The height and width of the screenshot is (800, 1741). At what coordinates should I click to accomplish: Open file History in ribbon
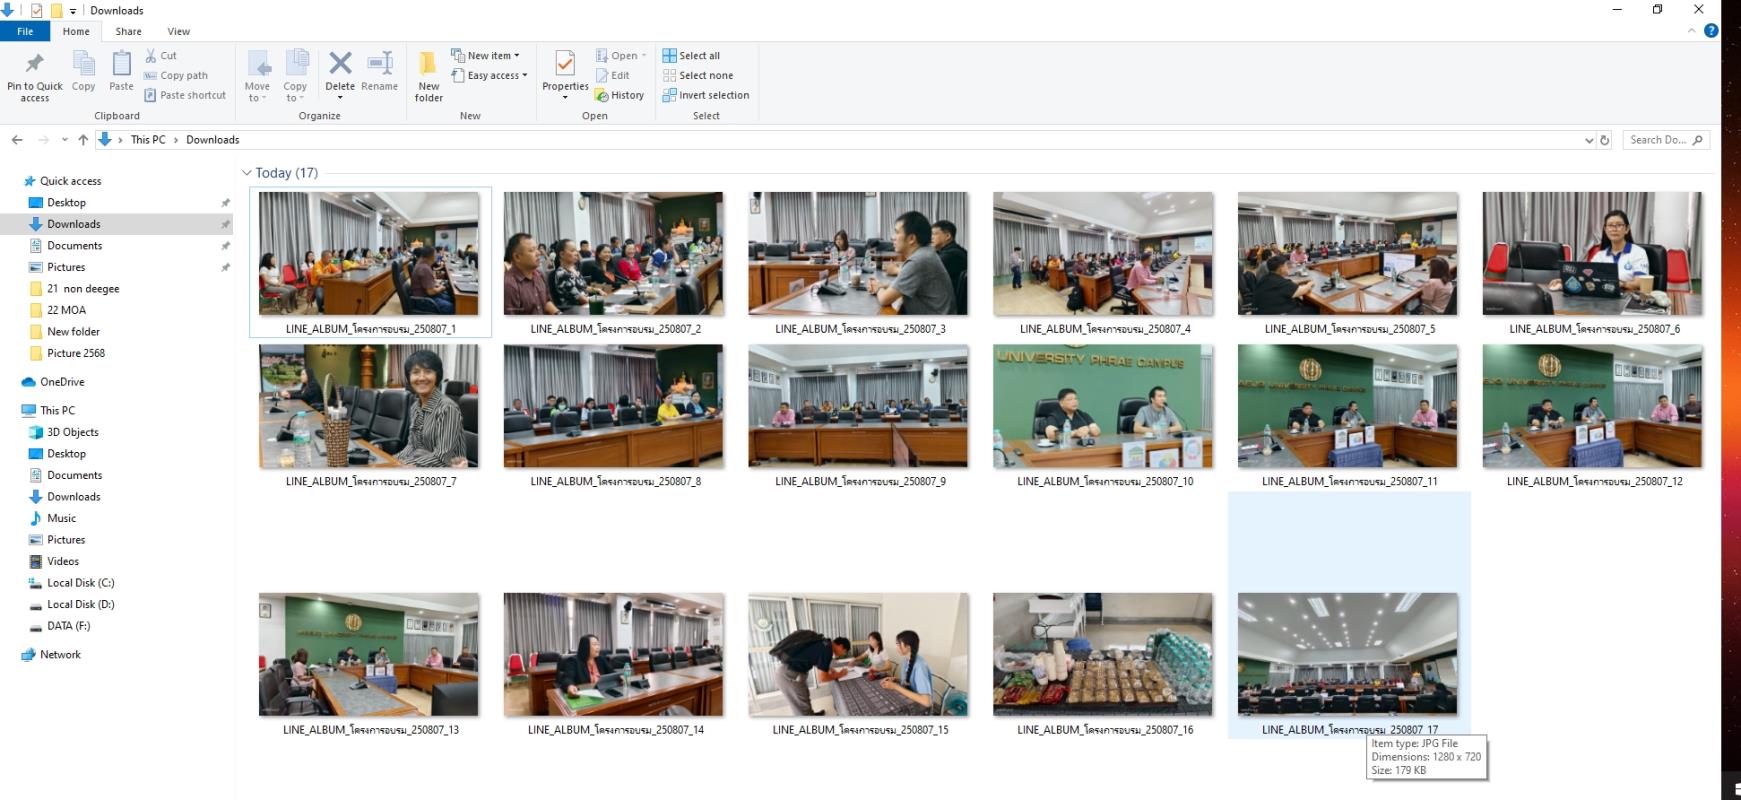[619, 95]
